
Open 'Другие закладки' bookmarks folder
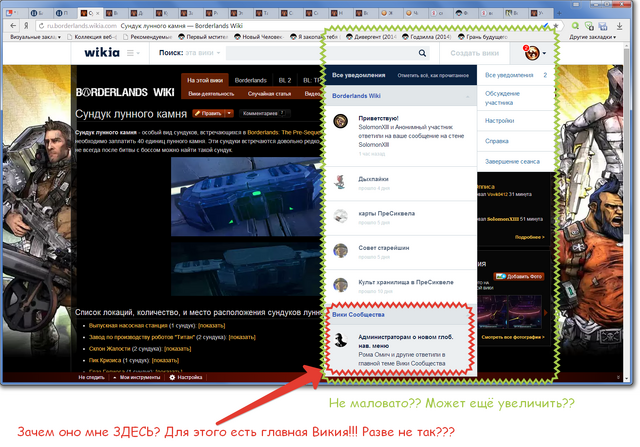[592, 37]
